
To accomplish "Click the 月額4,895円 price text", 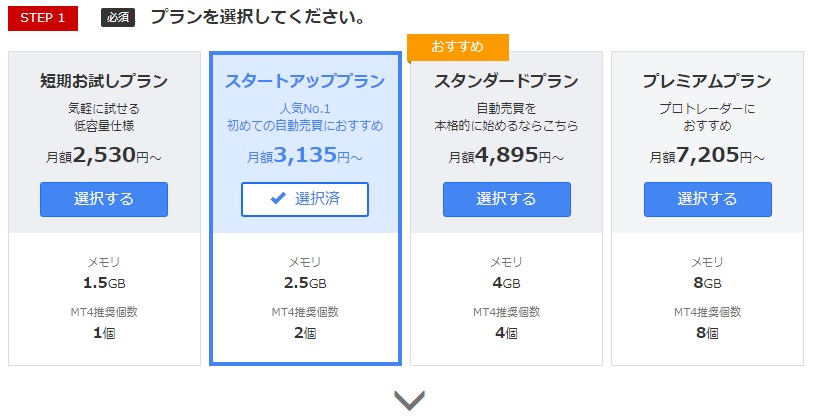I will pos(506,155).
